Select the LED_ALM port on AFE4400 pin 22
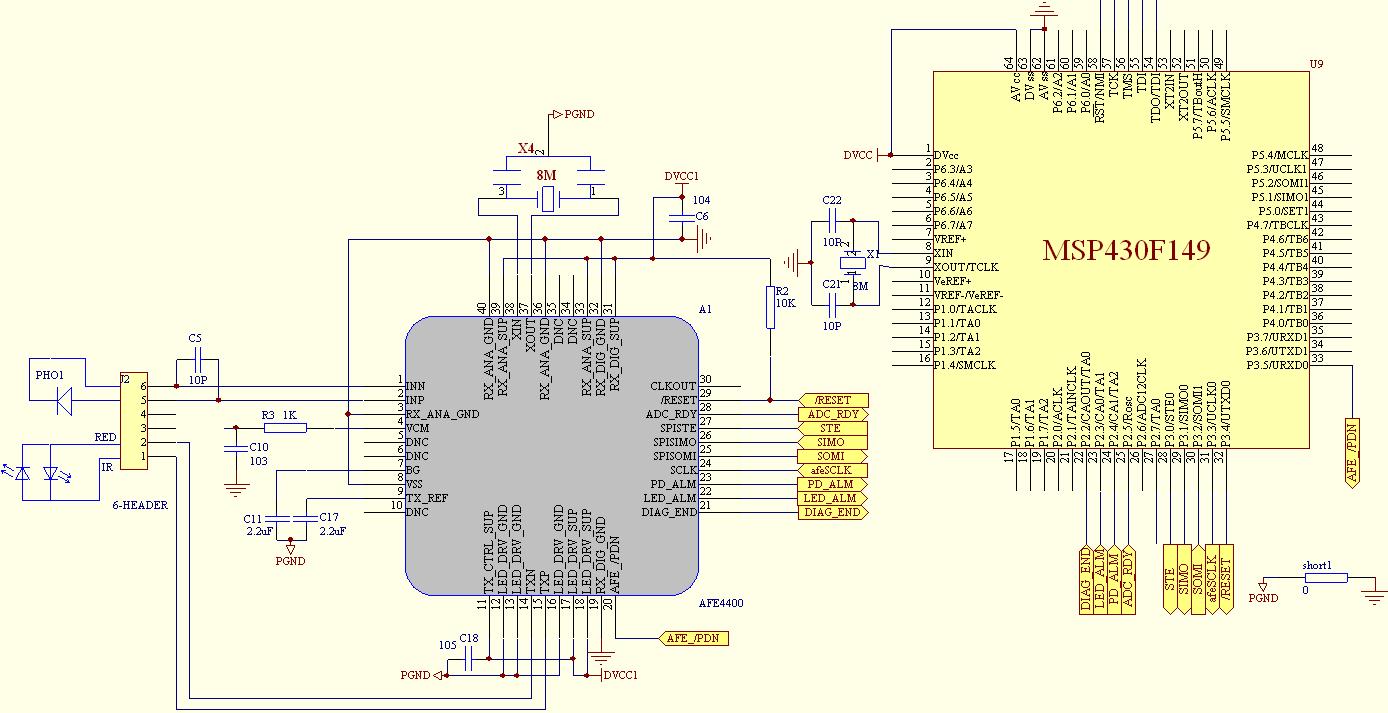 coord(831,498)
